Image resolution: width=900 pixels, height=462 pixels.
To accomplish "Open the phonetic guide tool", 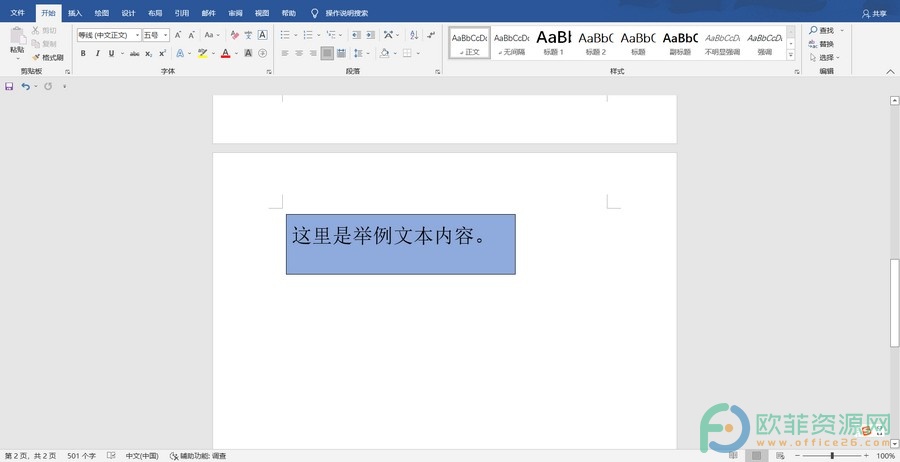I will click(248, 35).
